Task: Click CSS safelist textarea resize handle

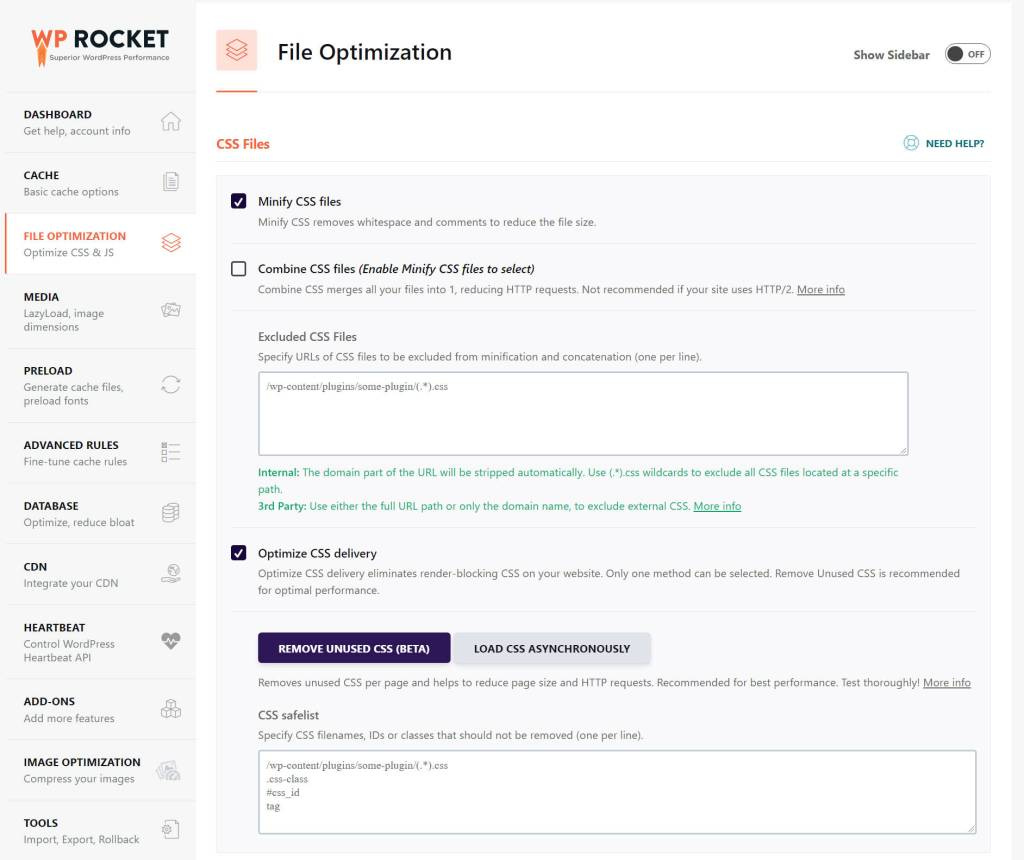Action: 971,829
